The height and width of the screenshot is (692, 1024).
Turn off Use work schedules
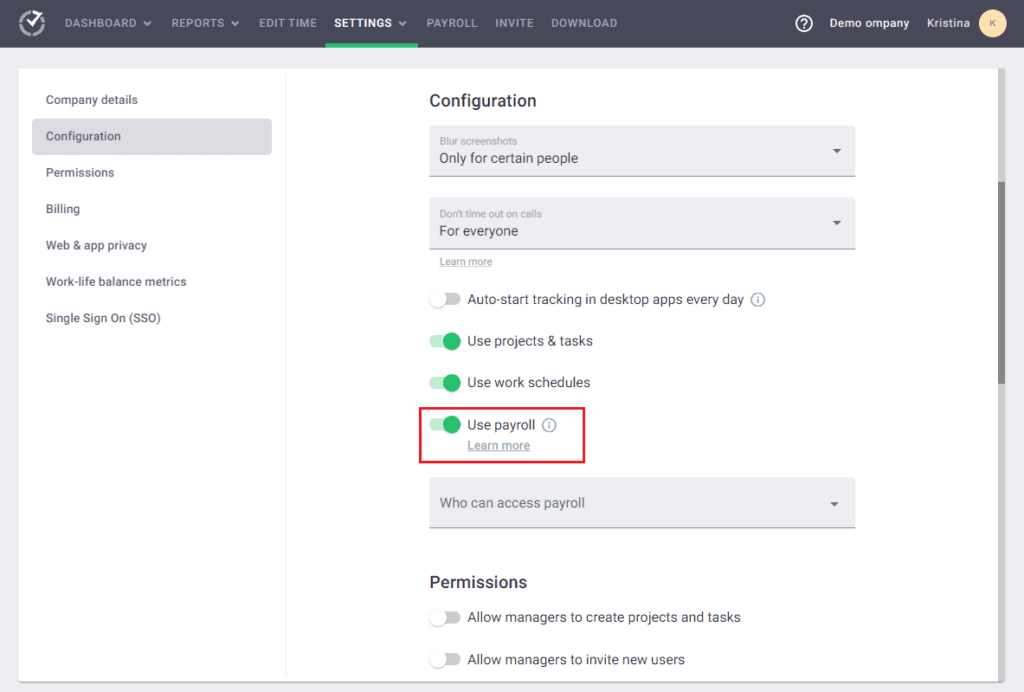click(x=444, y=382)
